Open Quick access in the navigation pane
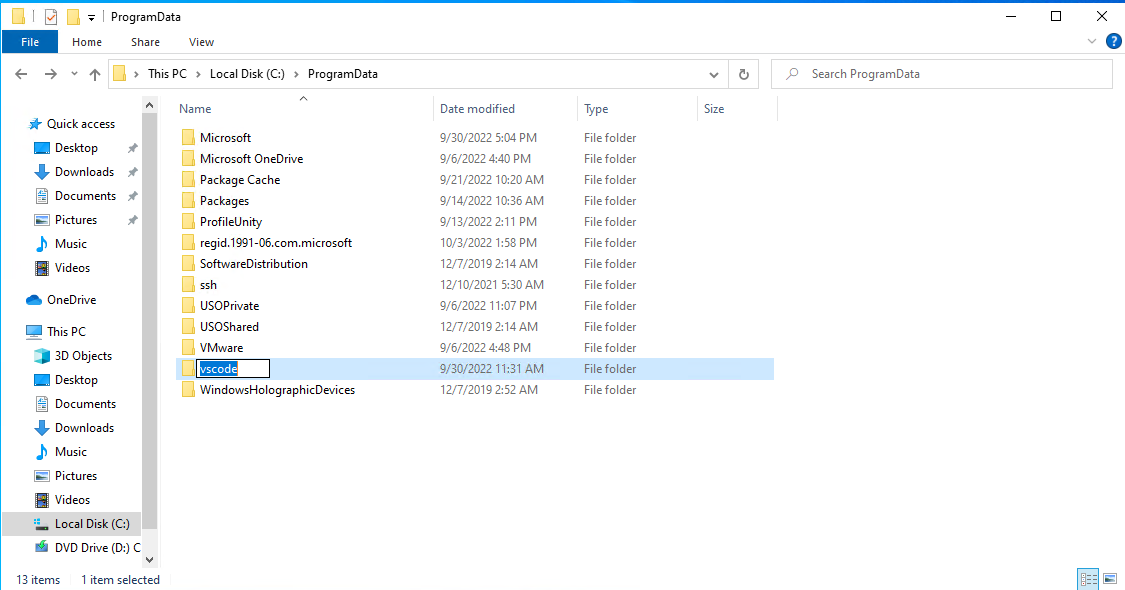 coord(80,123)
